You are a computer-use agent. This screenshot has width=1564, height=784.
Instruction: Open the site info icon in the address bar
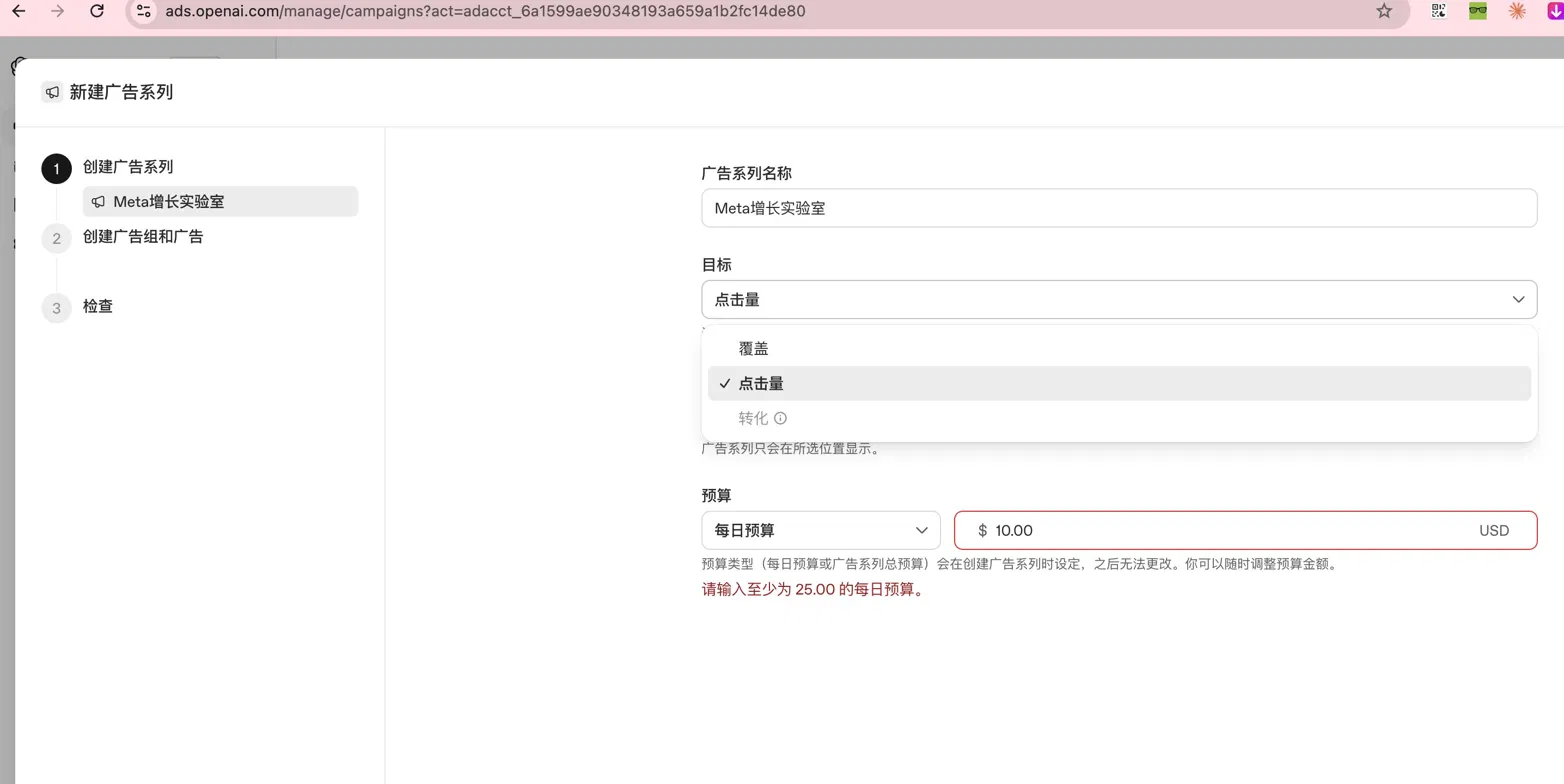pyautogui.click(x=144, y=11)
